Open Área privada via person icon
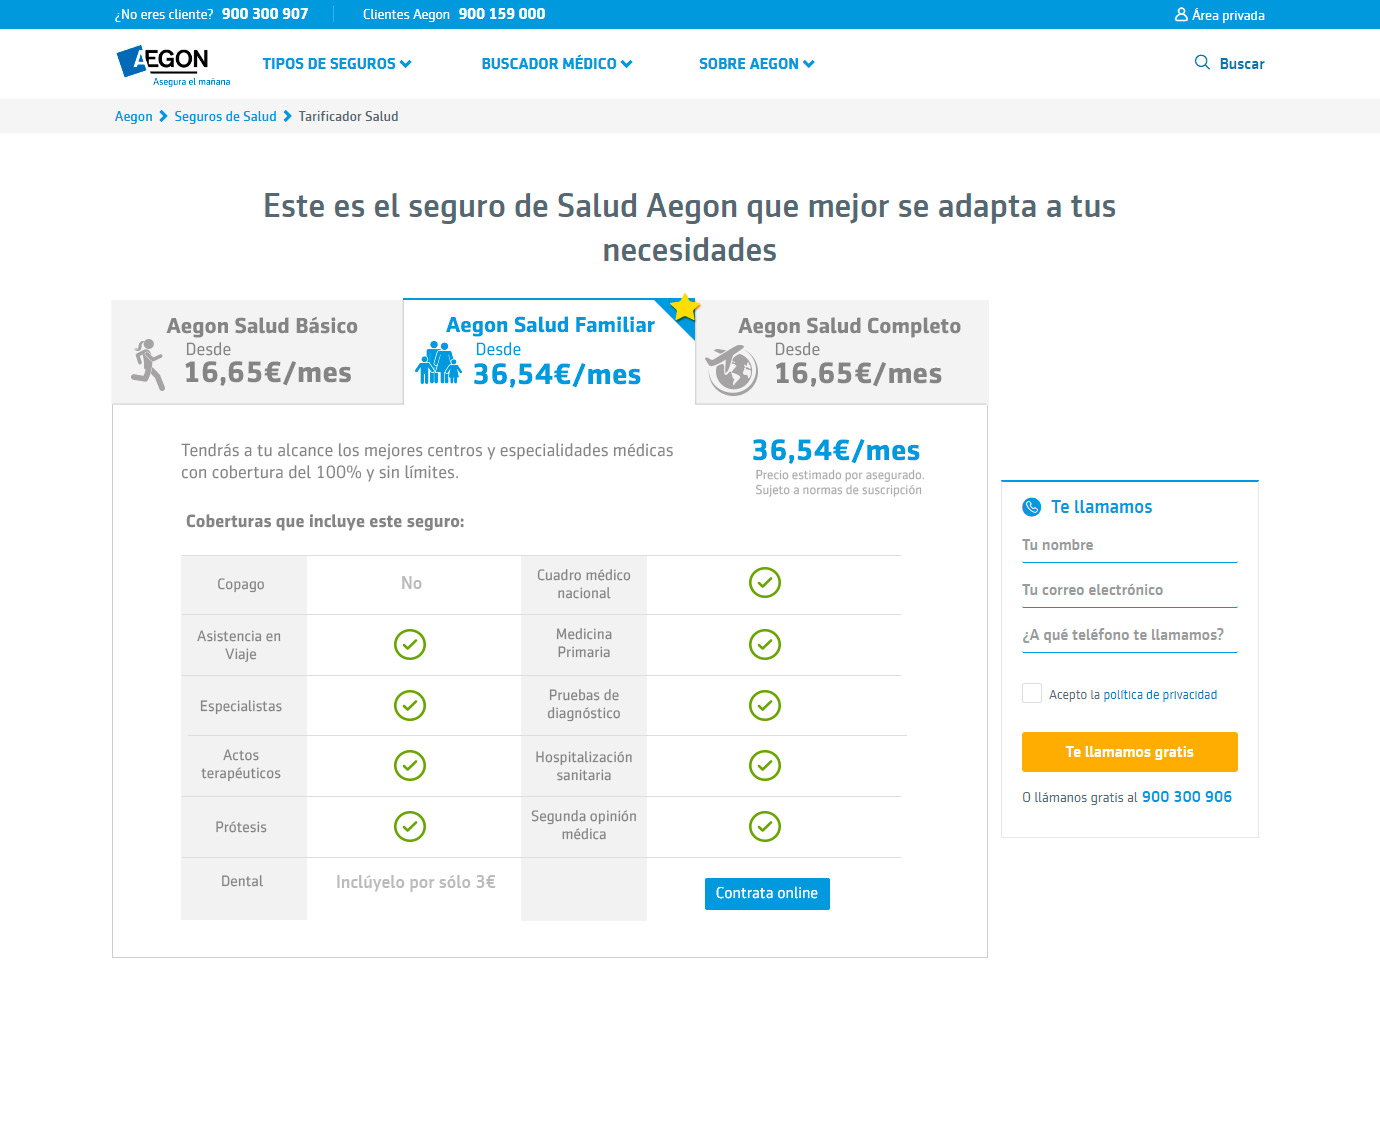The height and width of the screenshot is (1136, 1380). (1181, 14)
